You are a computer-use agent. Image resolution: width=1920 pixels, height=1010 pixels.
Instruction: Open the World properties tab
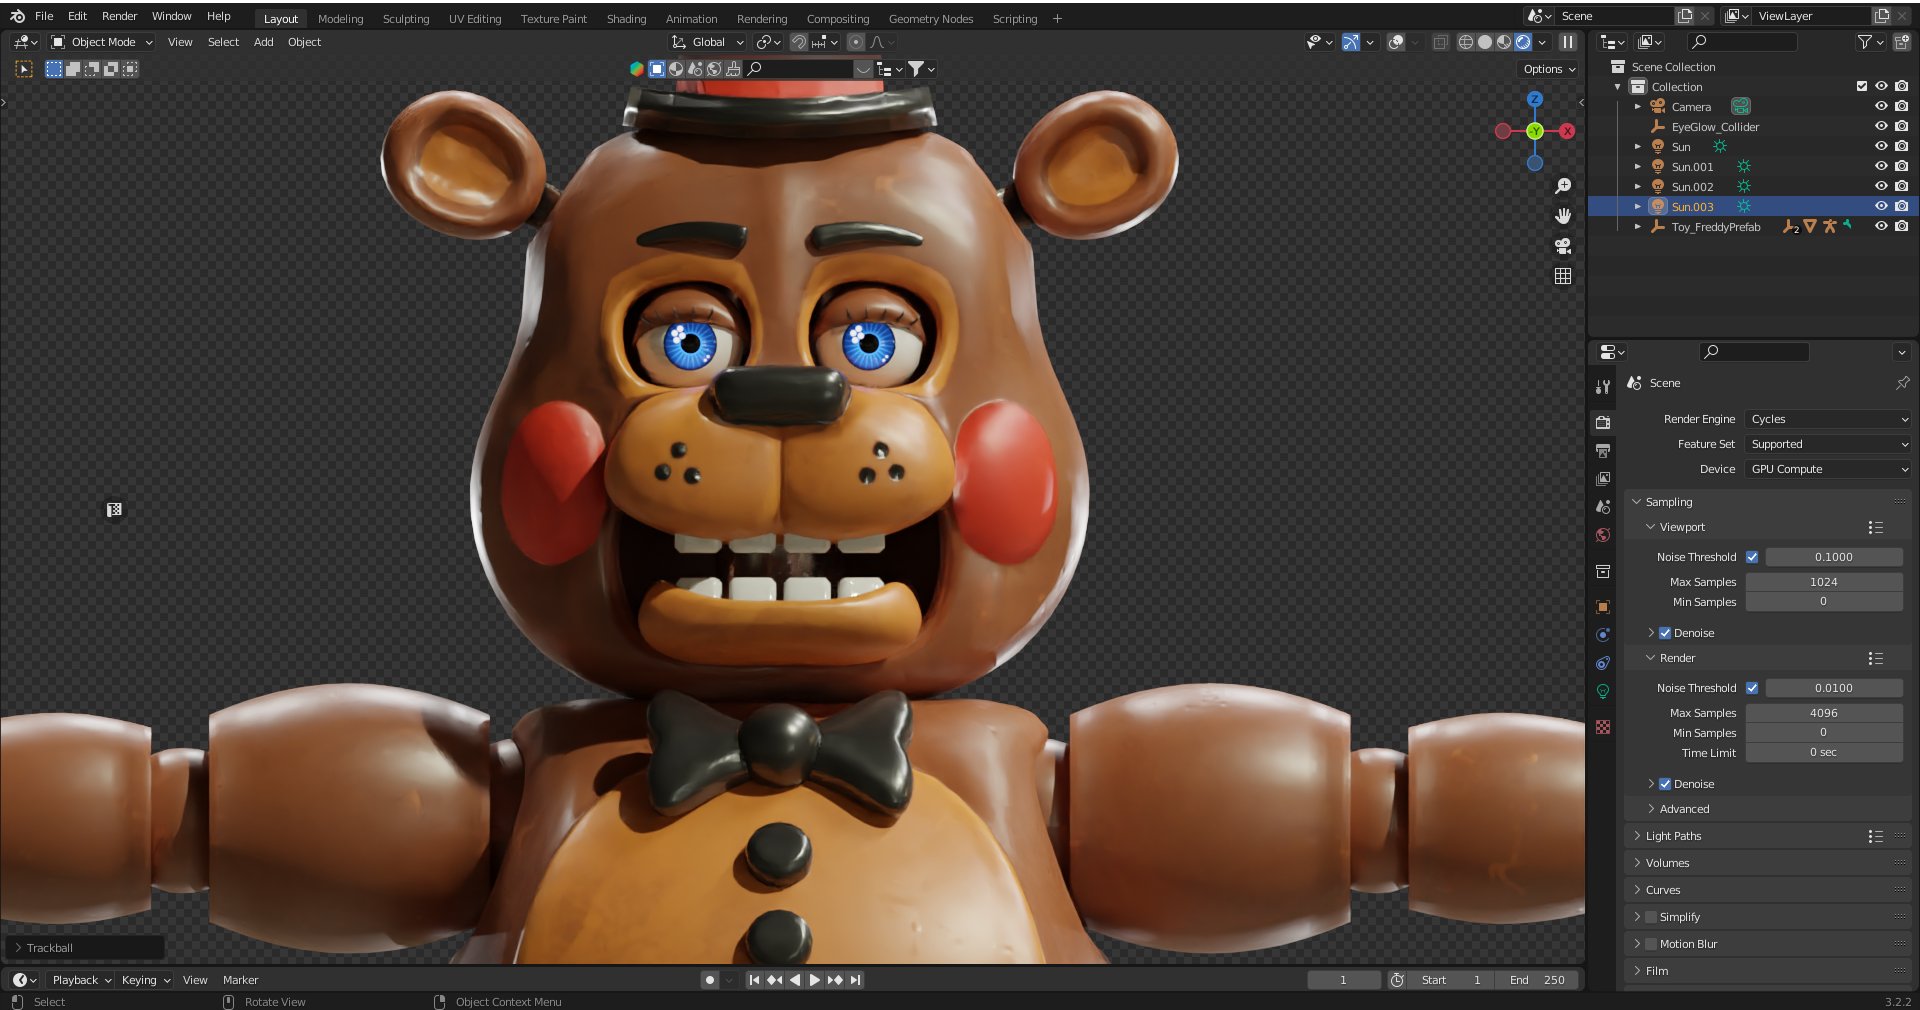click(x=1603, y=535)
